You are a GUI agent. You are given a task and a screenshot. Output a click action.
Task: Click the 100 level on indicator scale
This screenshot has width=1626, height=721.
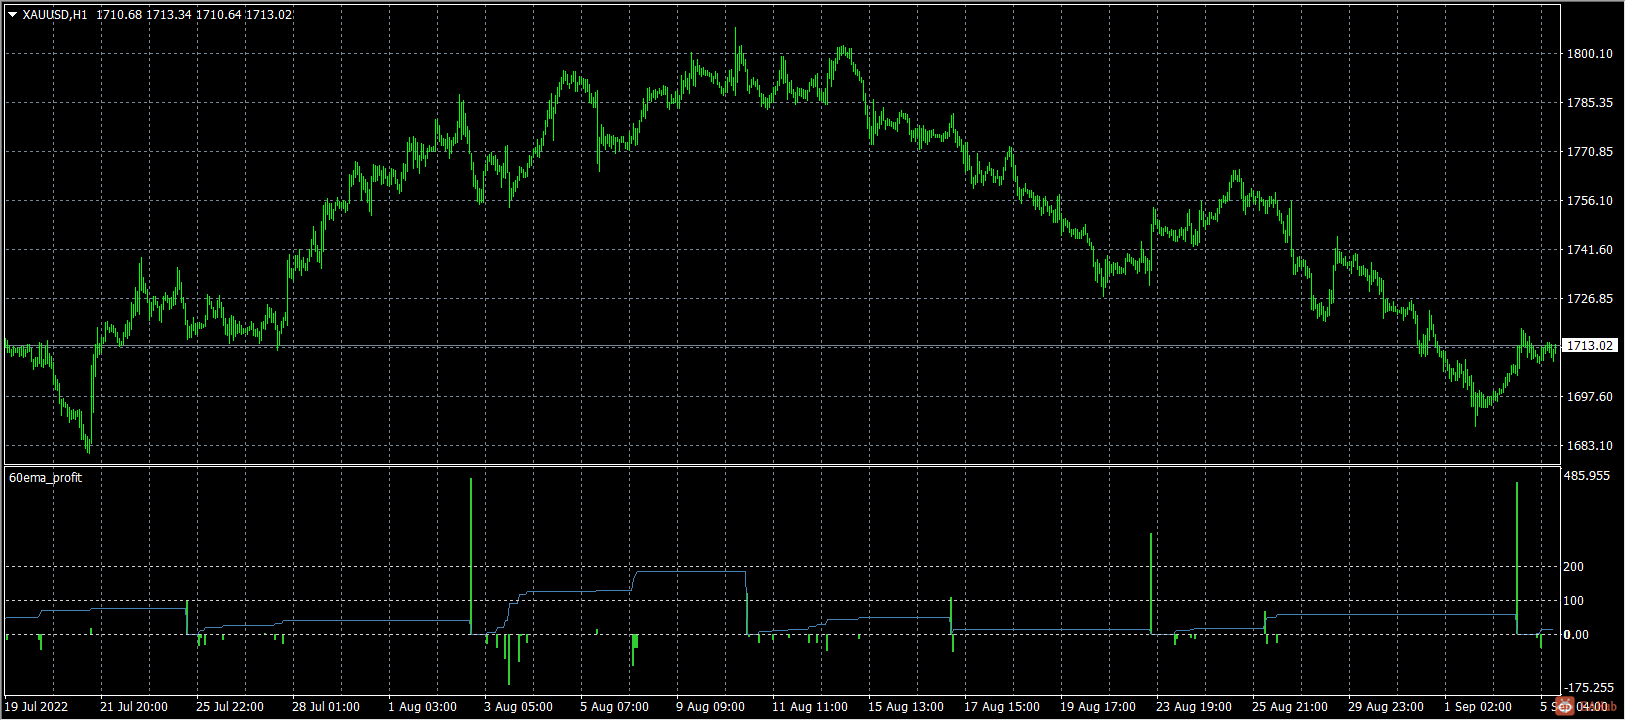click(1574, 601)
